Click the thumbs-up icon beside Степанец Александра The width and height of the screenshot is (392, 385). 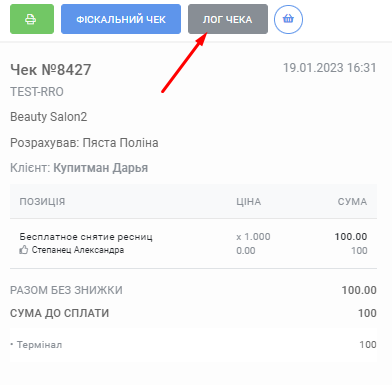(23, 250)
